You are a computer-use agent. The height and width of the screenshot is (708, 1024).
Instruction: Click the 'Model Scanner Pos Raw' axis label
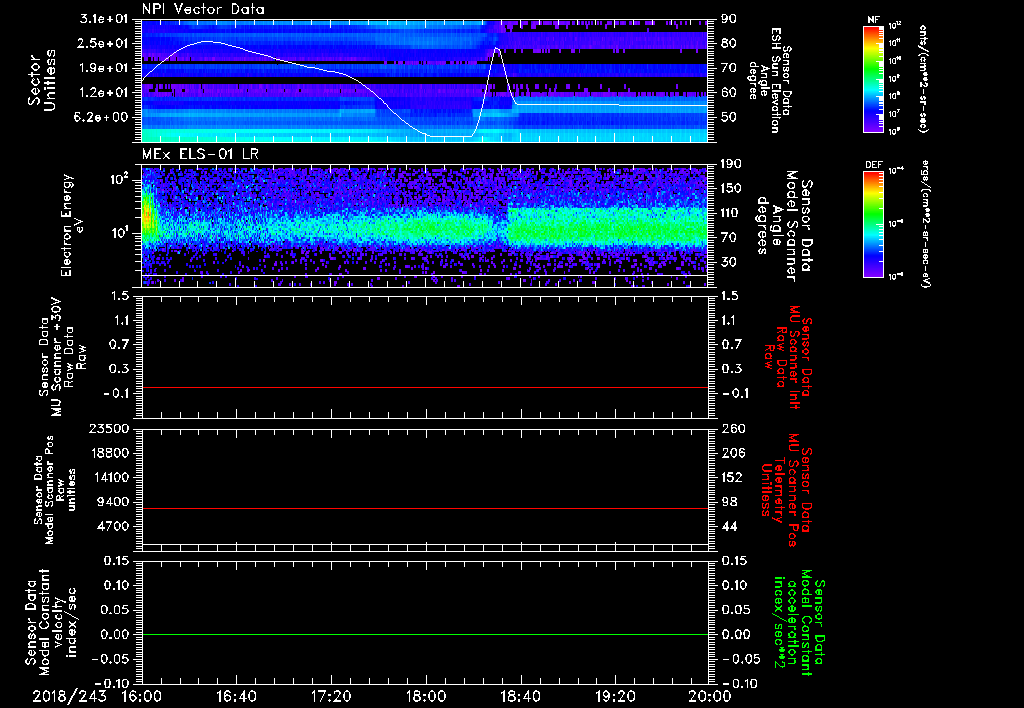(x=55, y=490)
